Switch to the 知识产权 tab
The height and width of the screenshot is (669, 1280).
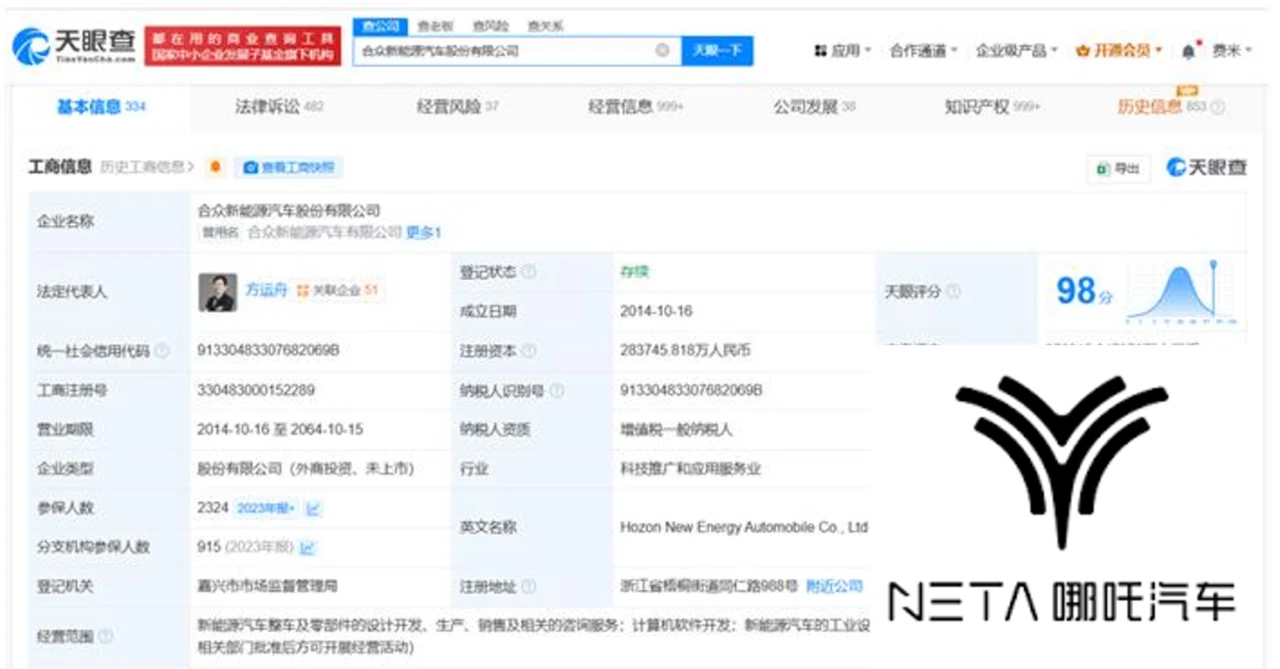(992, 107)
